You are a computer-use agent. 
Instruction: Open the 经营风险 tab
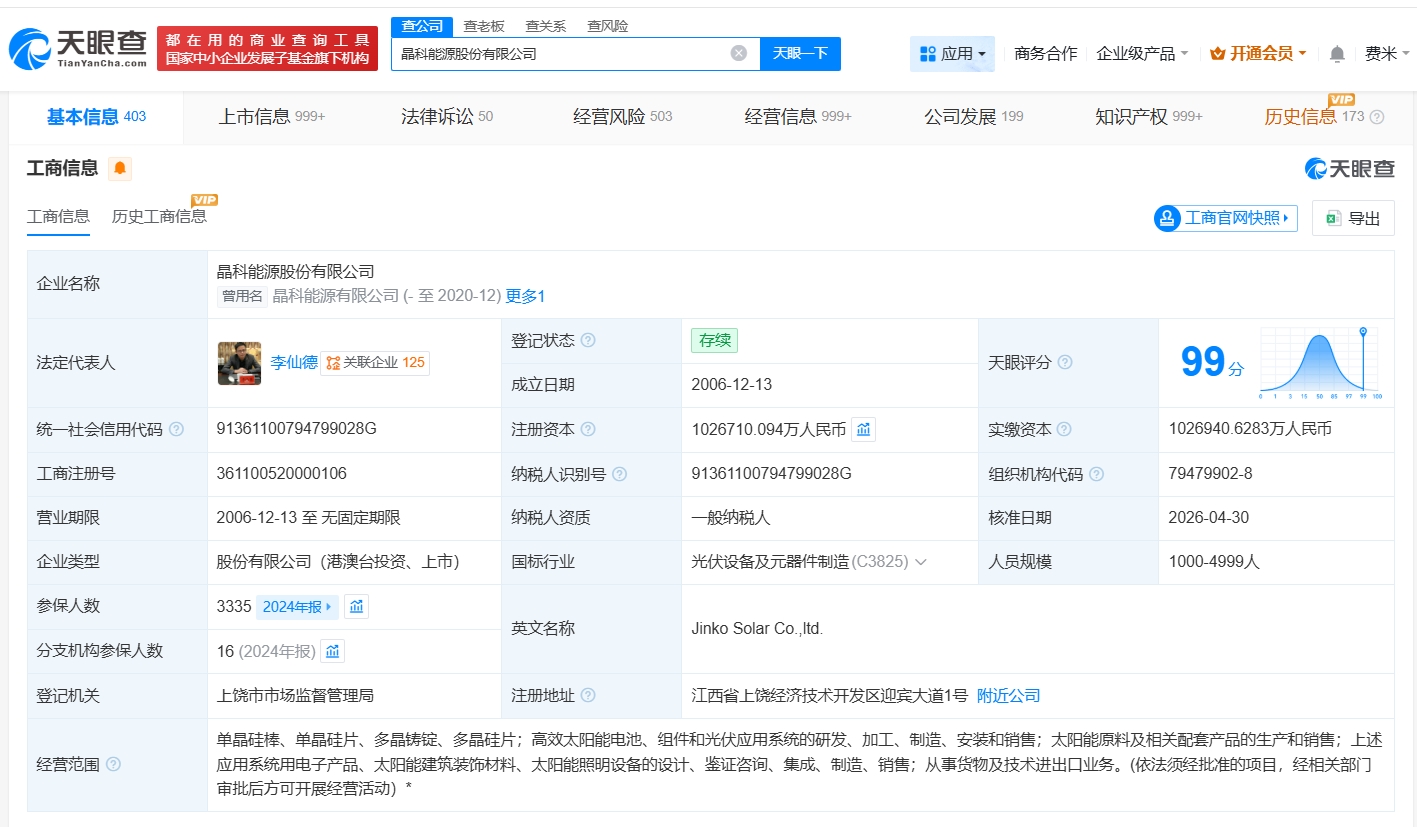pyautogui.click(x=622, y=117)
